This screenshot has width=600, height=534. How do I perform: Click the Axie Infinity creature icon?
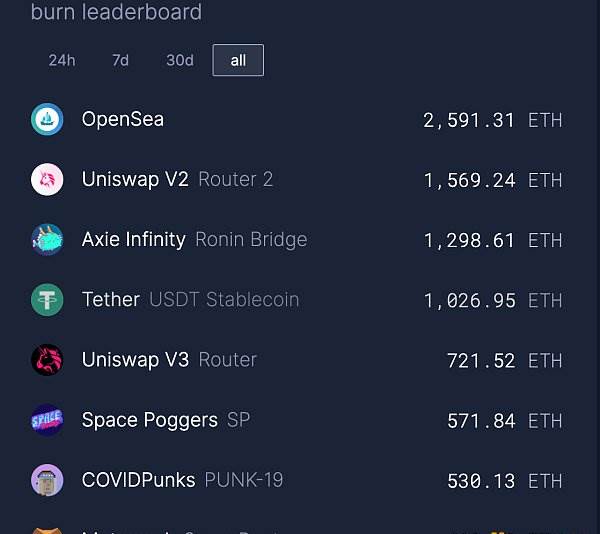click(x=47, y=240)
